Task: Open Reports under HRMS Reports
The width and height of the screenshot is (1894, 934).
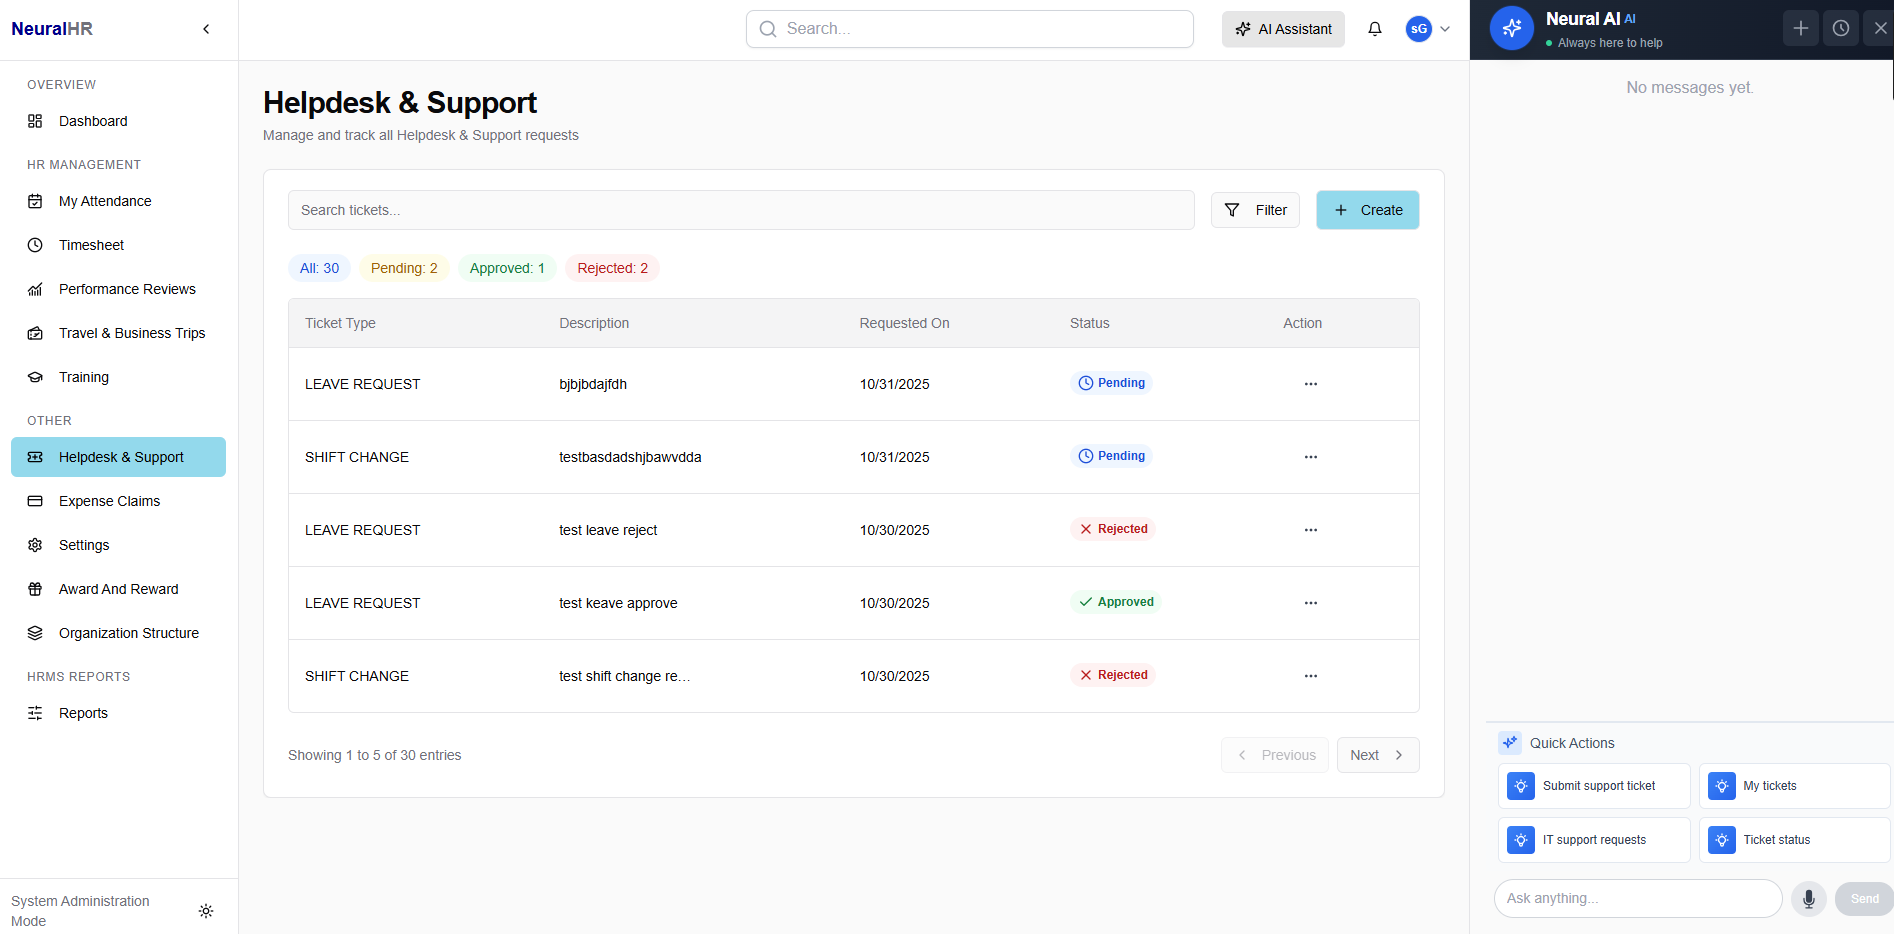Action: click(x=82, y=712)
